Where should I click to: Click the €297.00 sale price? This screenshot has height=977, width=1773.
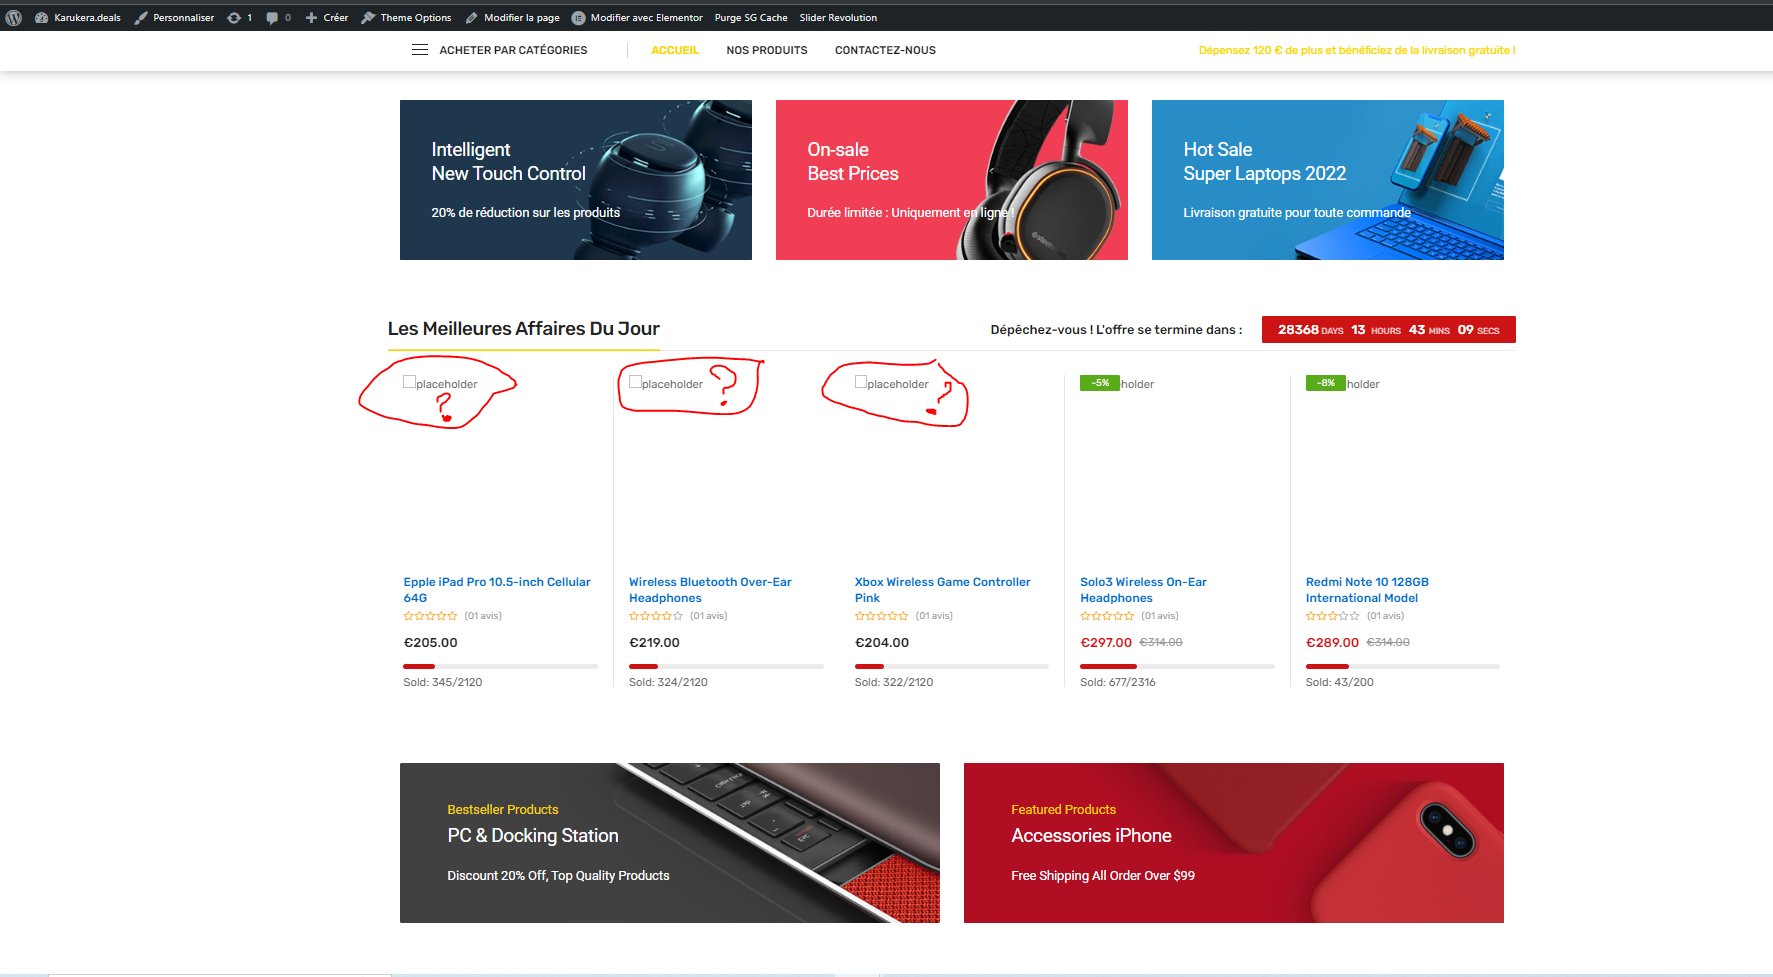[1106, 643]
